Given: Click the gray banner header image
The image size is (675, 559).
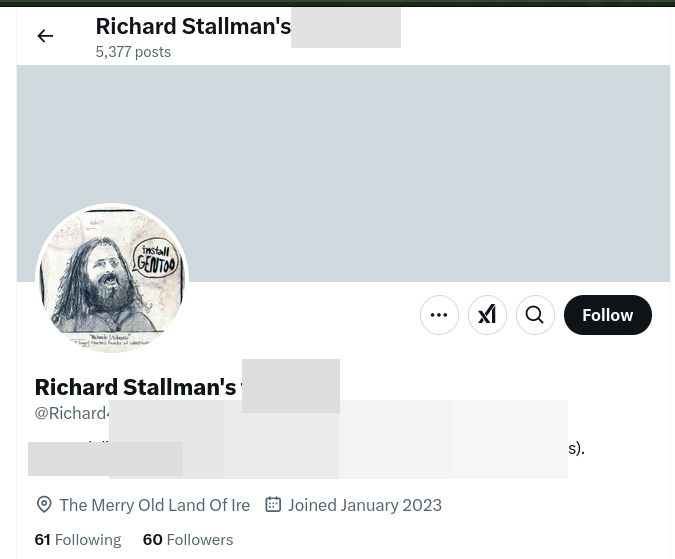Looking at the screenshot, I should pyautogui.click(x=343, y=173).
